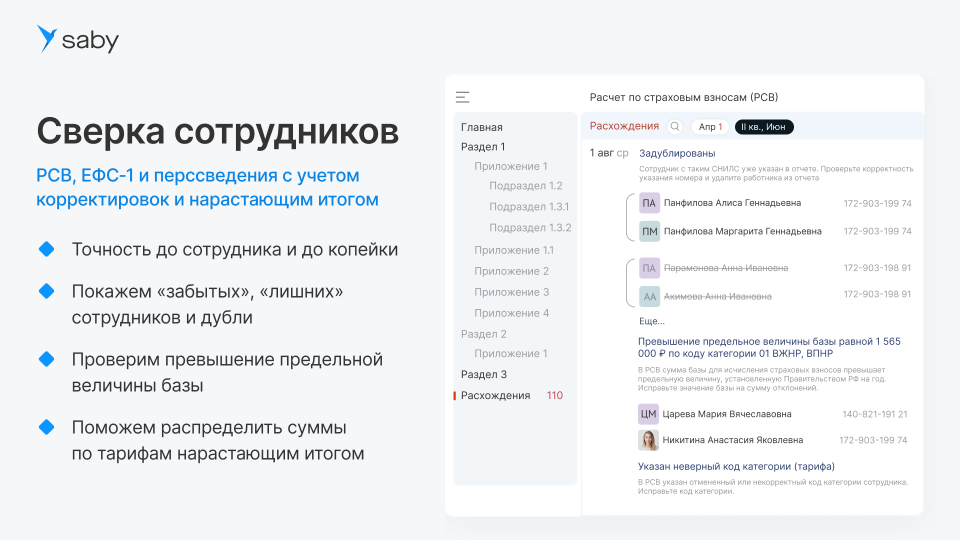This screenshot has width=960, height=540.
Task: Click the saby bird logo
Action: click(47, 39)
